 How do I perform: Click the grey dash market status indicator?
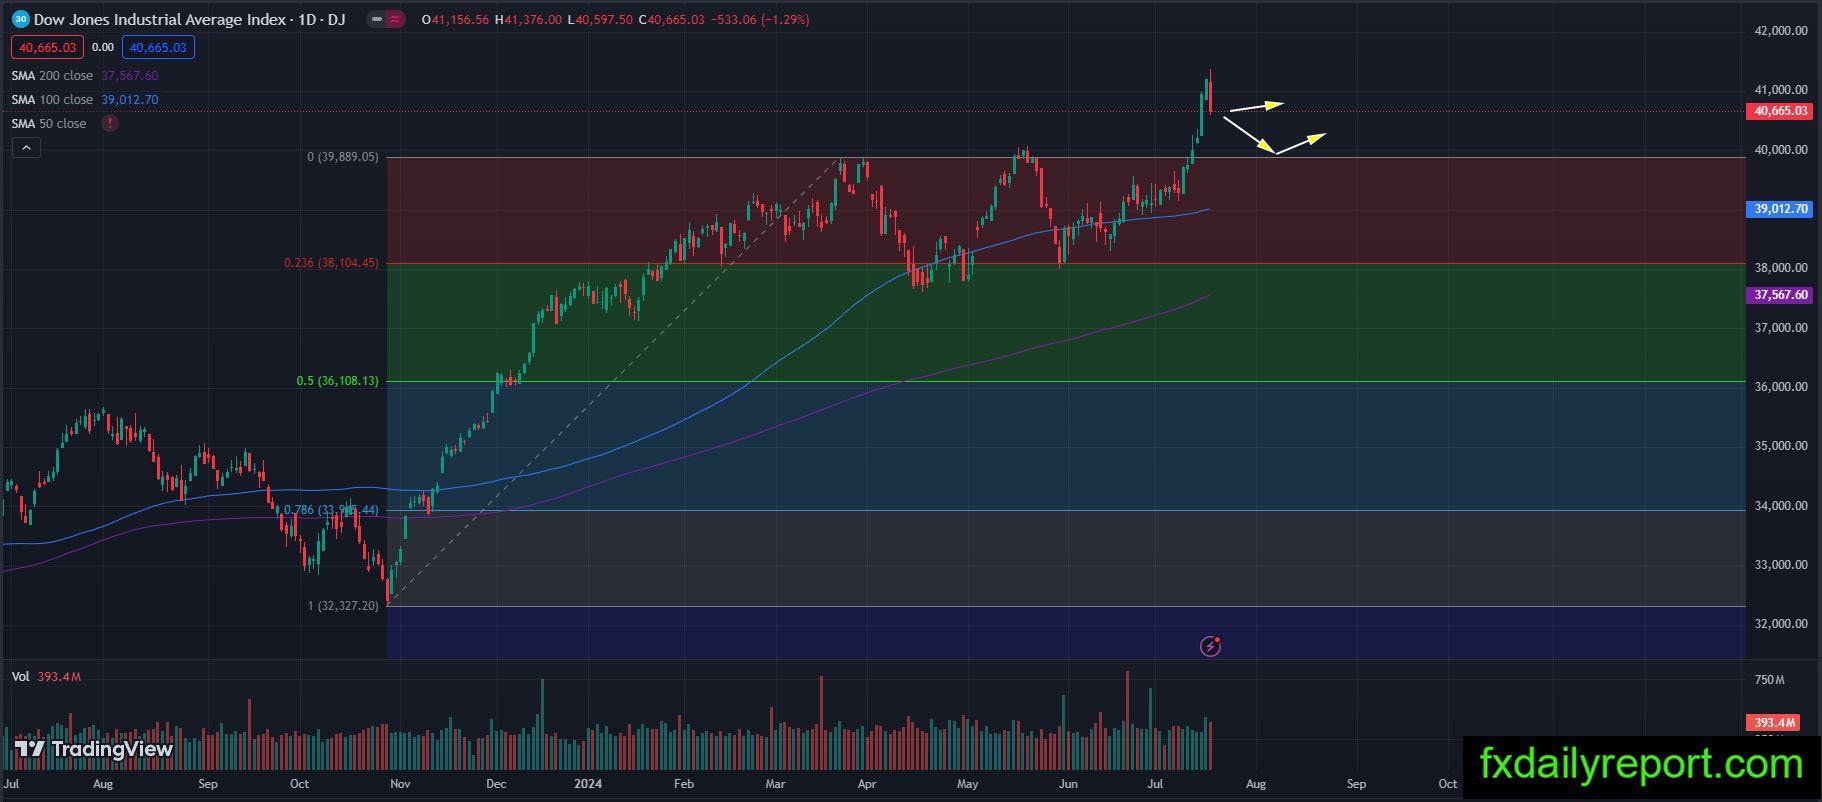374,19
